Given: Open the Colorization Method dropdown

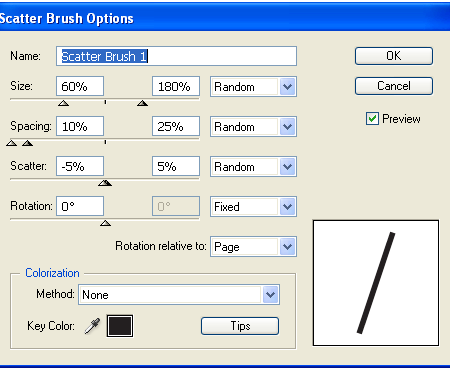Looking at the screenshot, I should pos(179,295).
